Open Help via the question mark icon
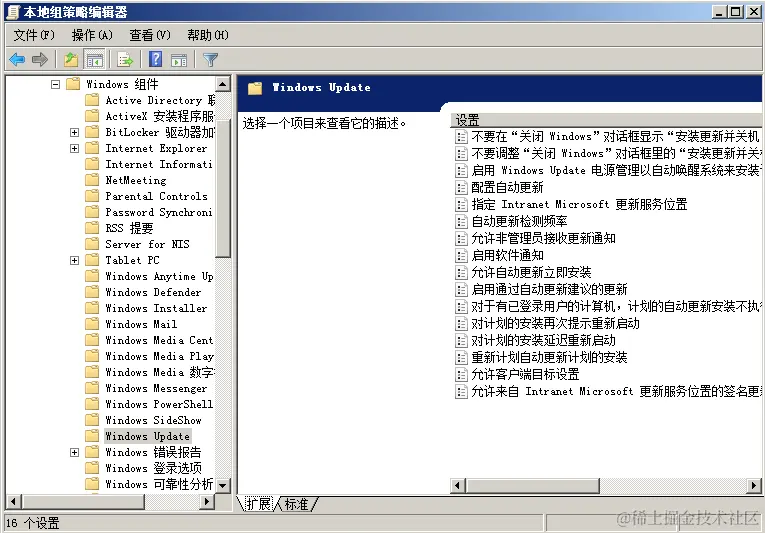This screenshot has height=533, width=765. tap(156, 60)
